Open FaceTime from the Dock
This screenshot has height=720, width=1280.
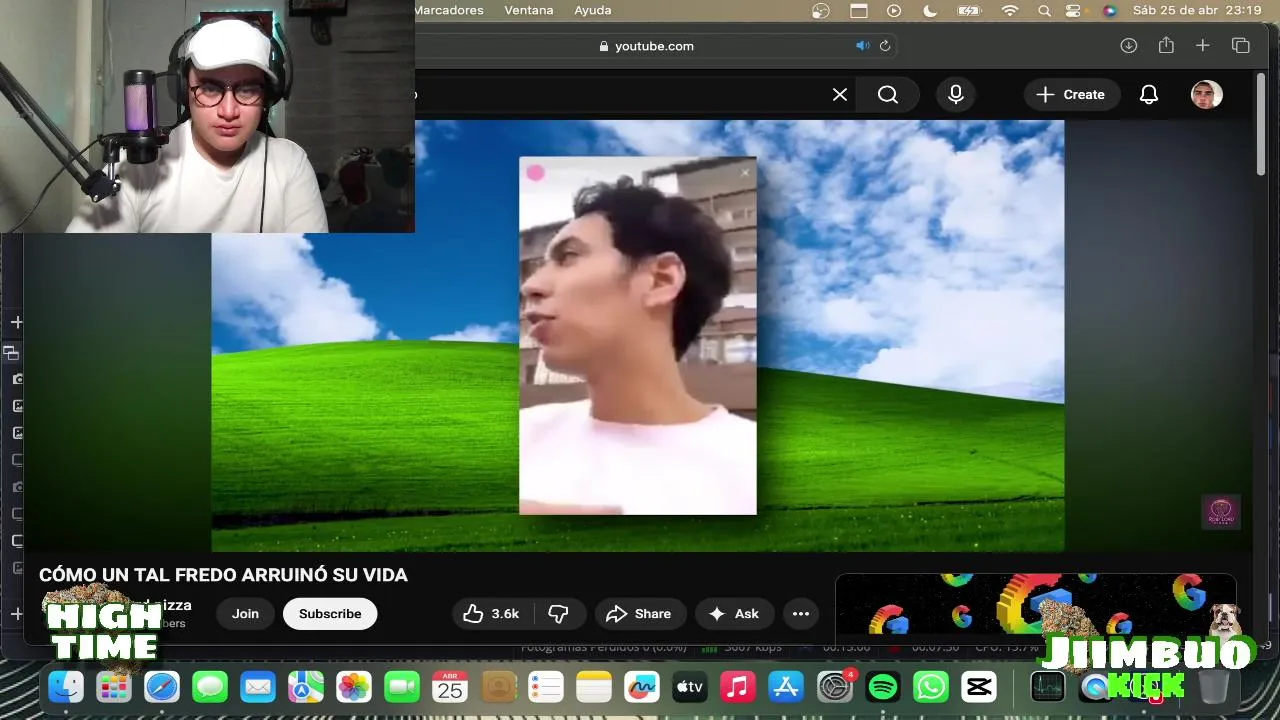[x=402, y=687]
